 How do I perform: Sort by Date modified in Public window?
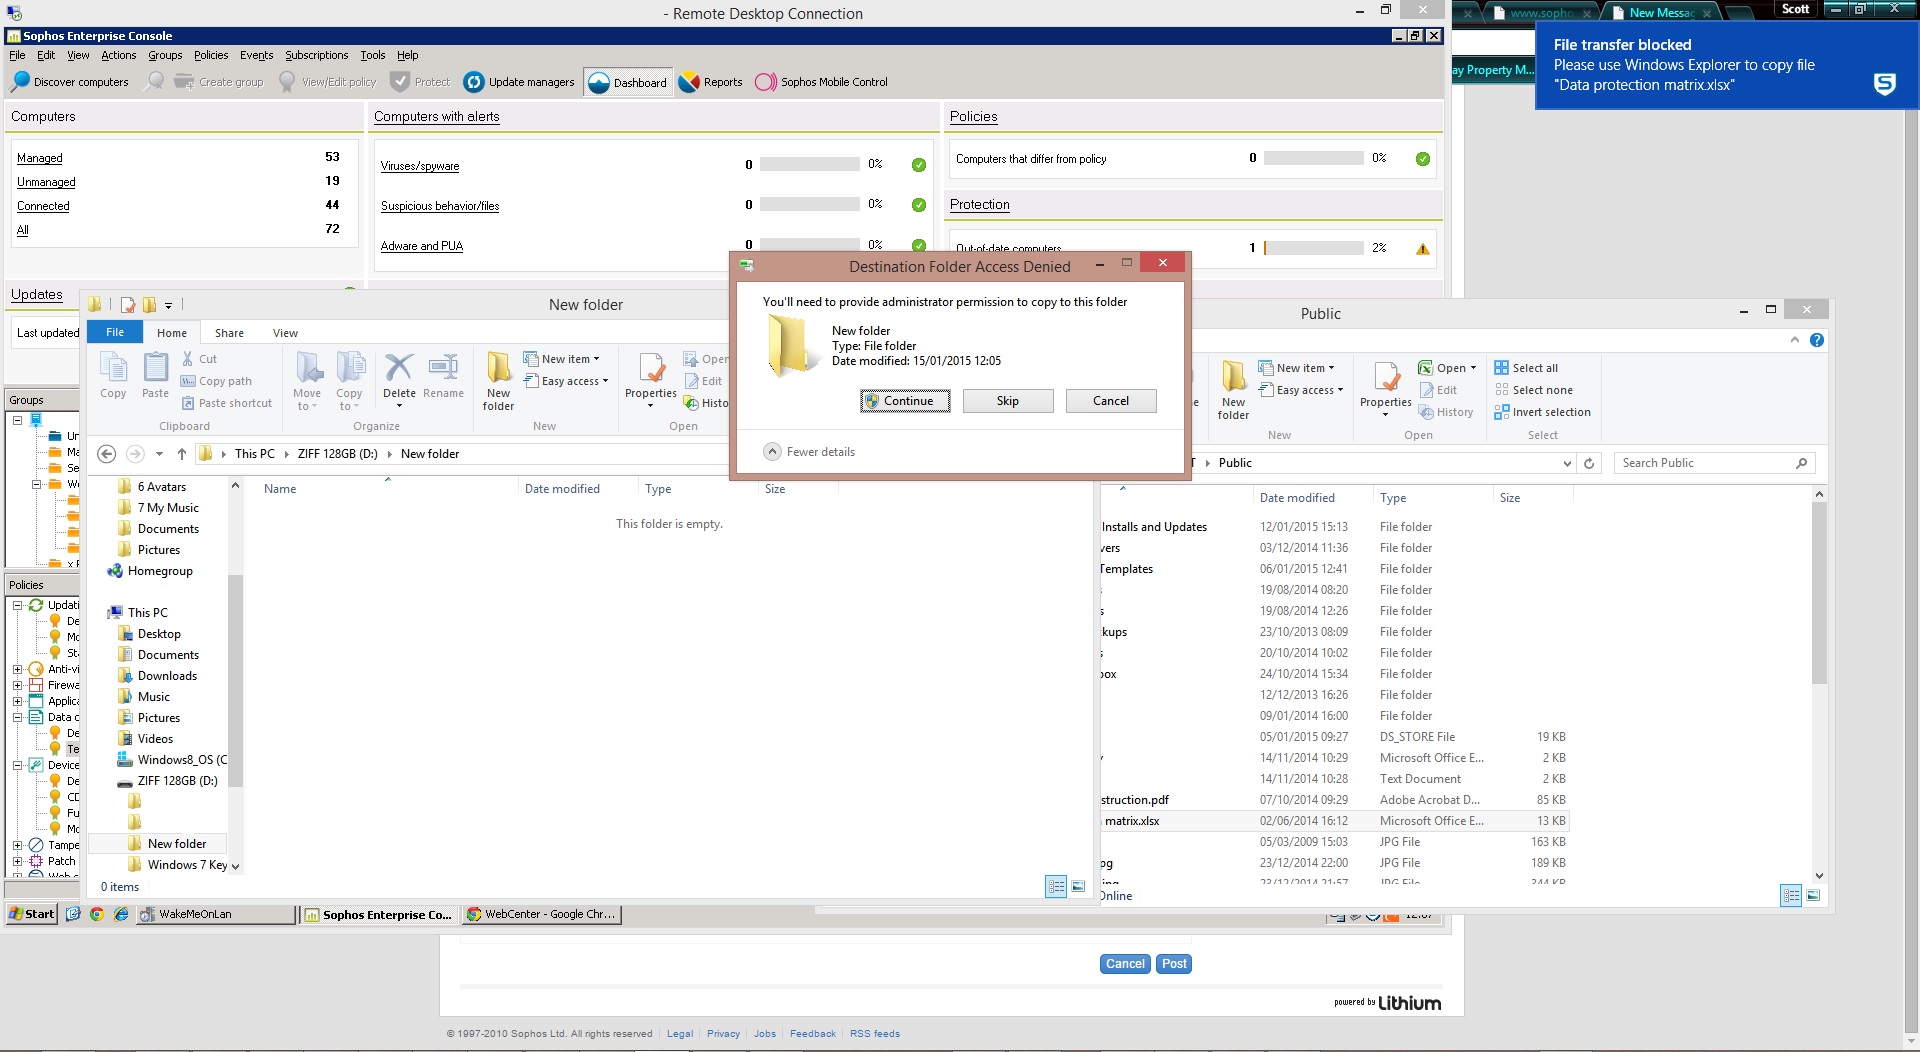click(x=1297, y=498)
